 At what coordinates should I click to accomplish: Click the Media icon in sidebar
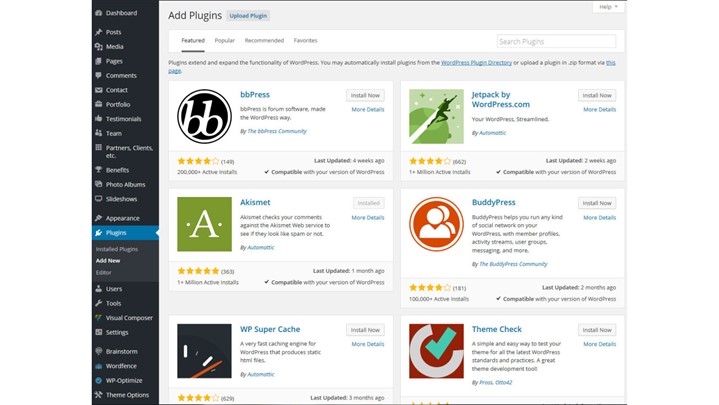(x=99, y=46)
